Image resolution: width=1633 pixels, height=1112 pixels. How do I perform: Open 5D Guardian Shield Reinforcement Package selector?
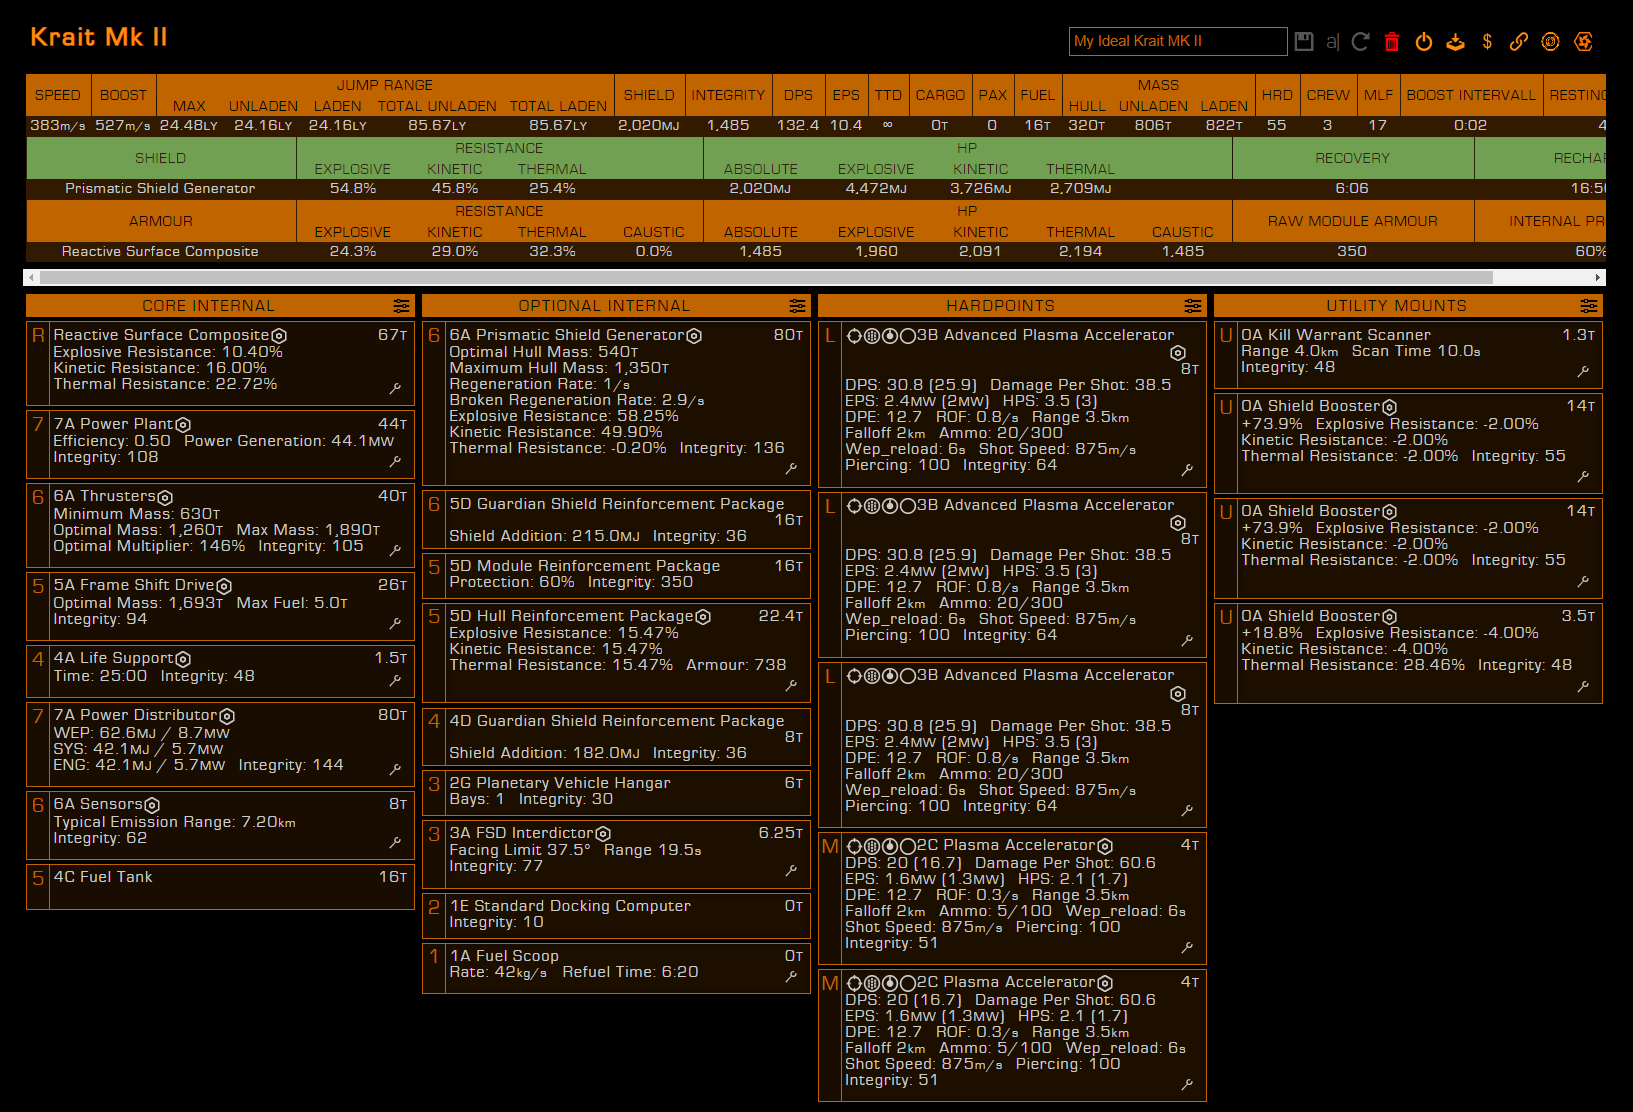pyautogui.click(x=616, y=520)
